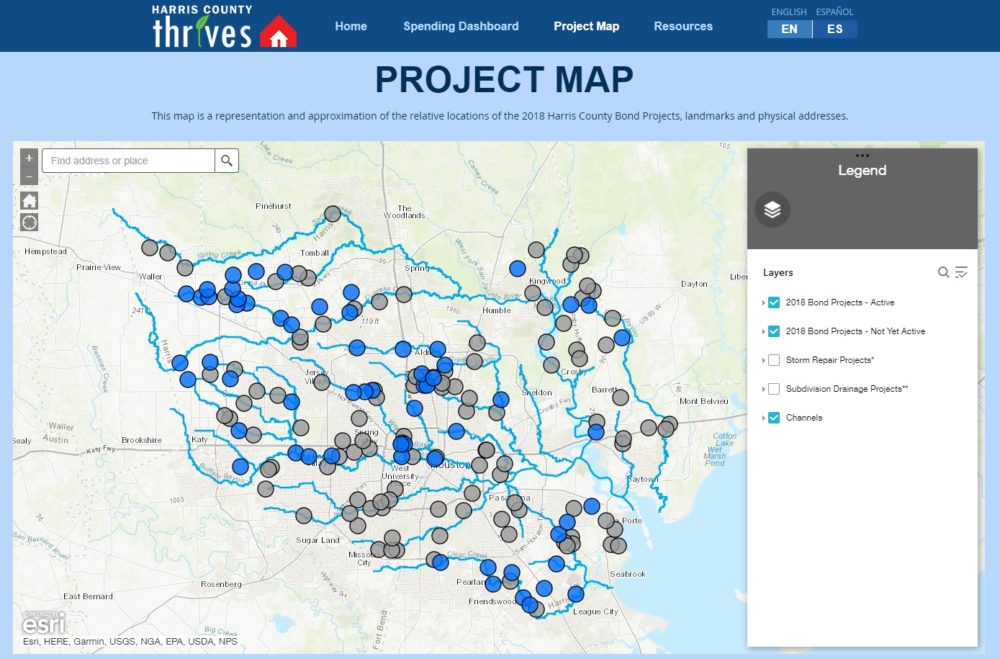Click the Esri logo
The height and width of the screenshot is (659, 1000).
(x=44, y=623)
